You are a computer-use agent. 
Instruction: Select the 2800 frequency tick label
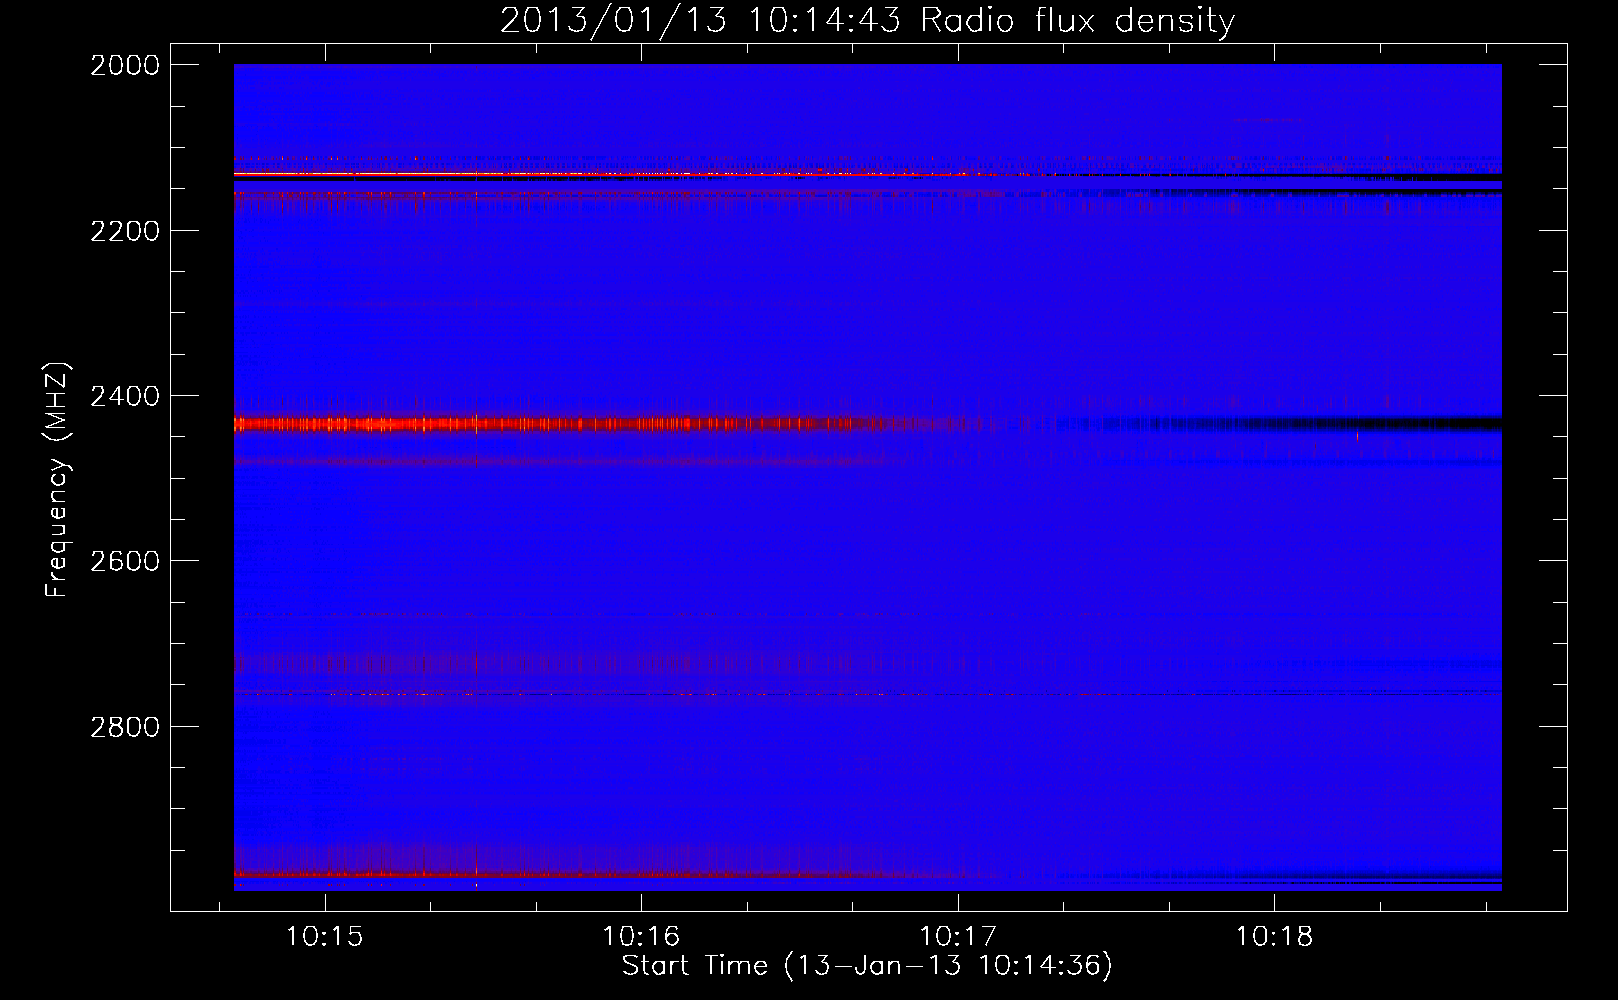pyautogui.click(x=125, y=726)
